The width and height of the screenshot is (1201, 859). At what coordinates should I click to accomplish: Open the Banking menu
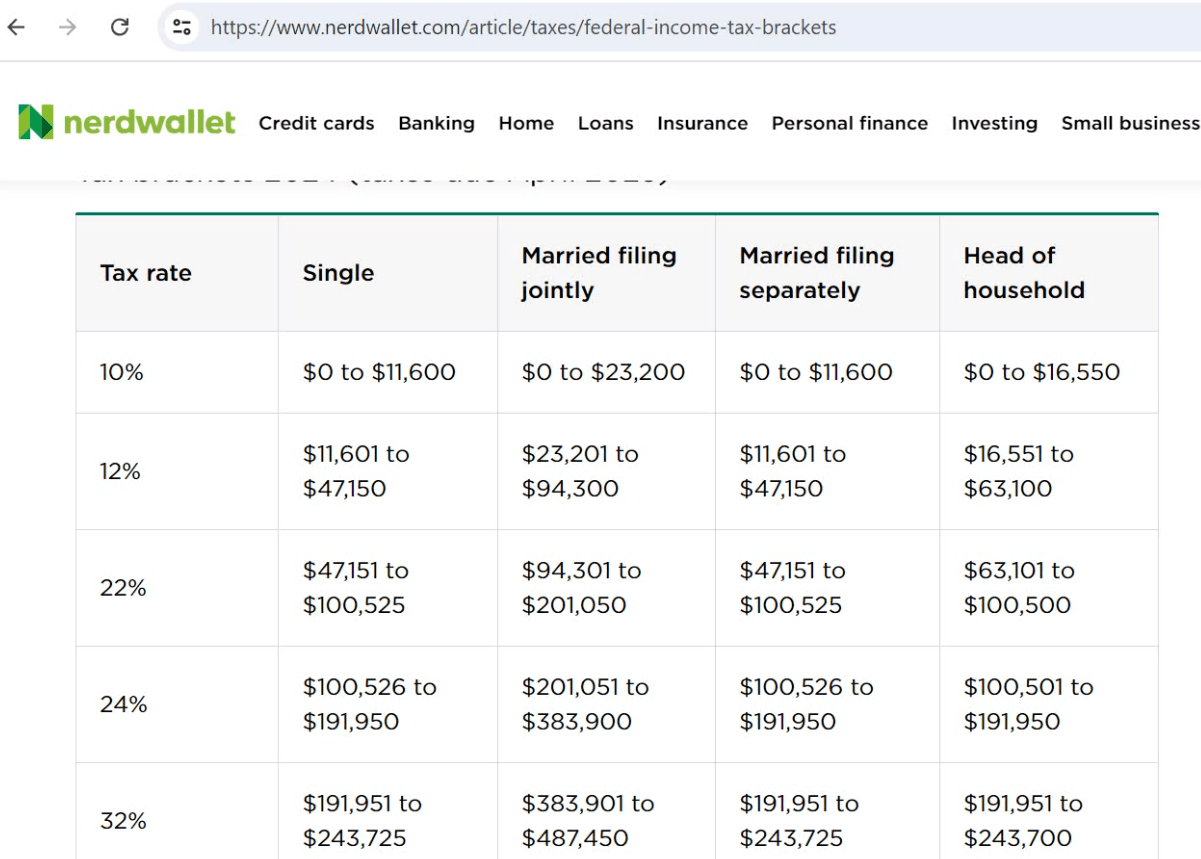point(436,123)
